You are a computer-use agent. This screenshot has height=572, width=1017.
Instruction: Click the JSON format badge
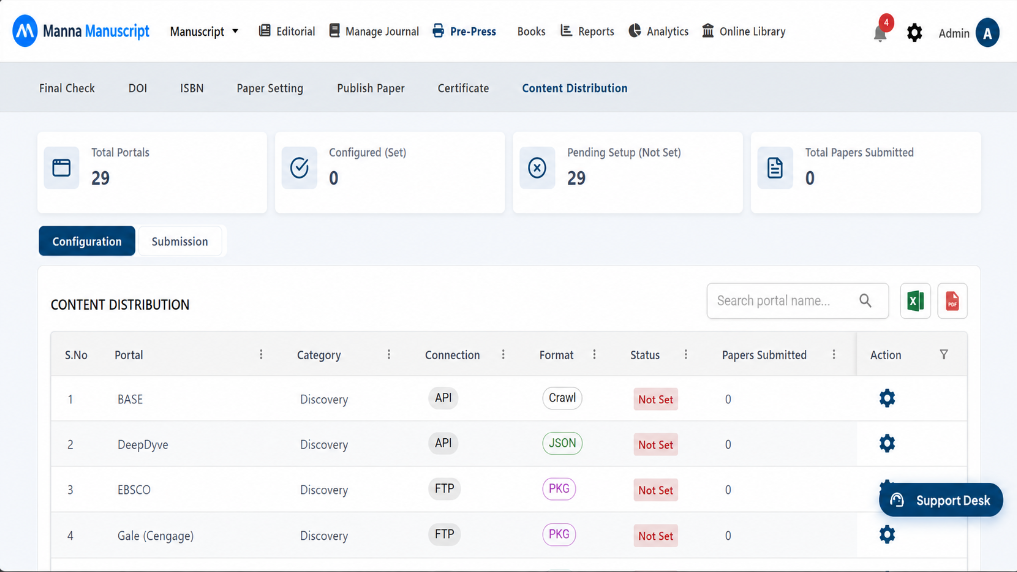[562, 444]
